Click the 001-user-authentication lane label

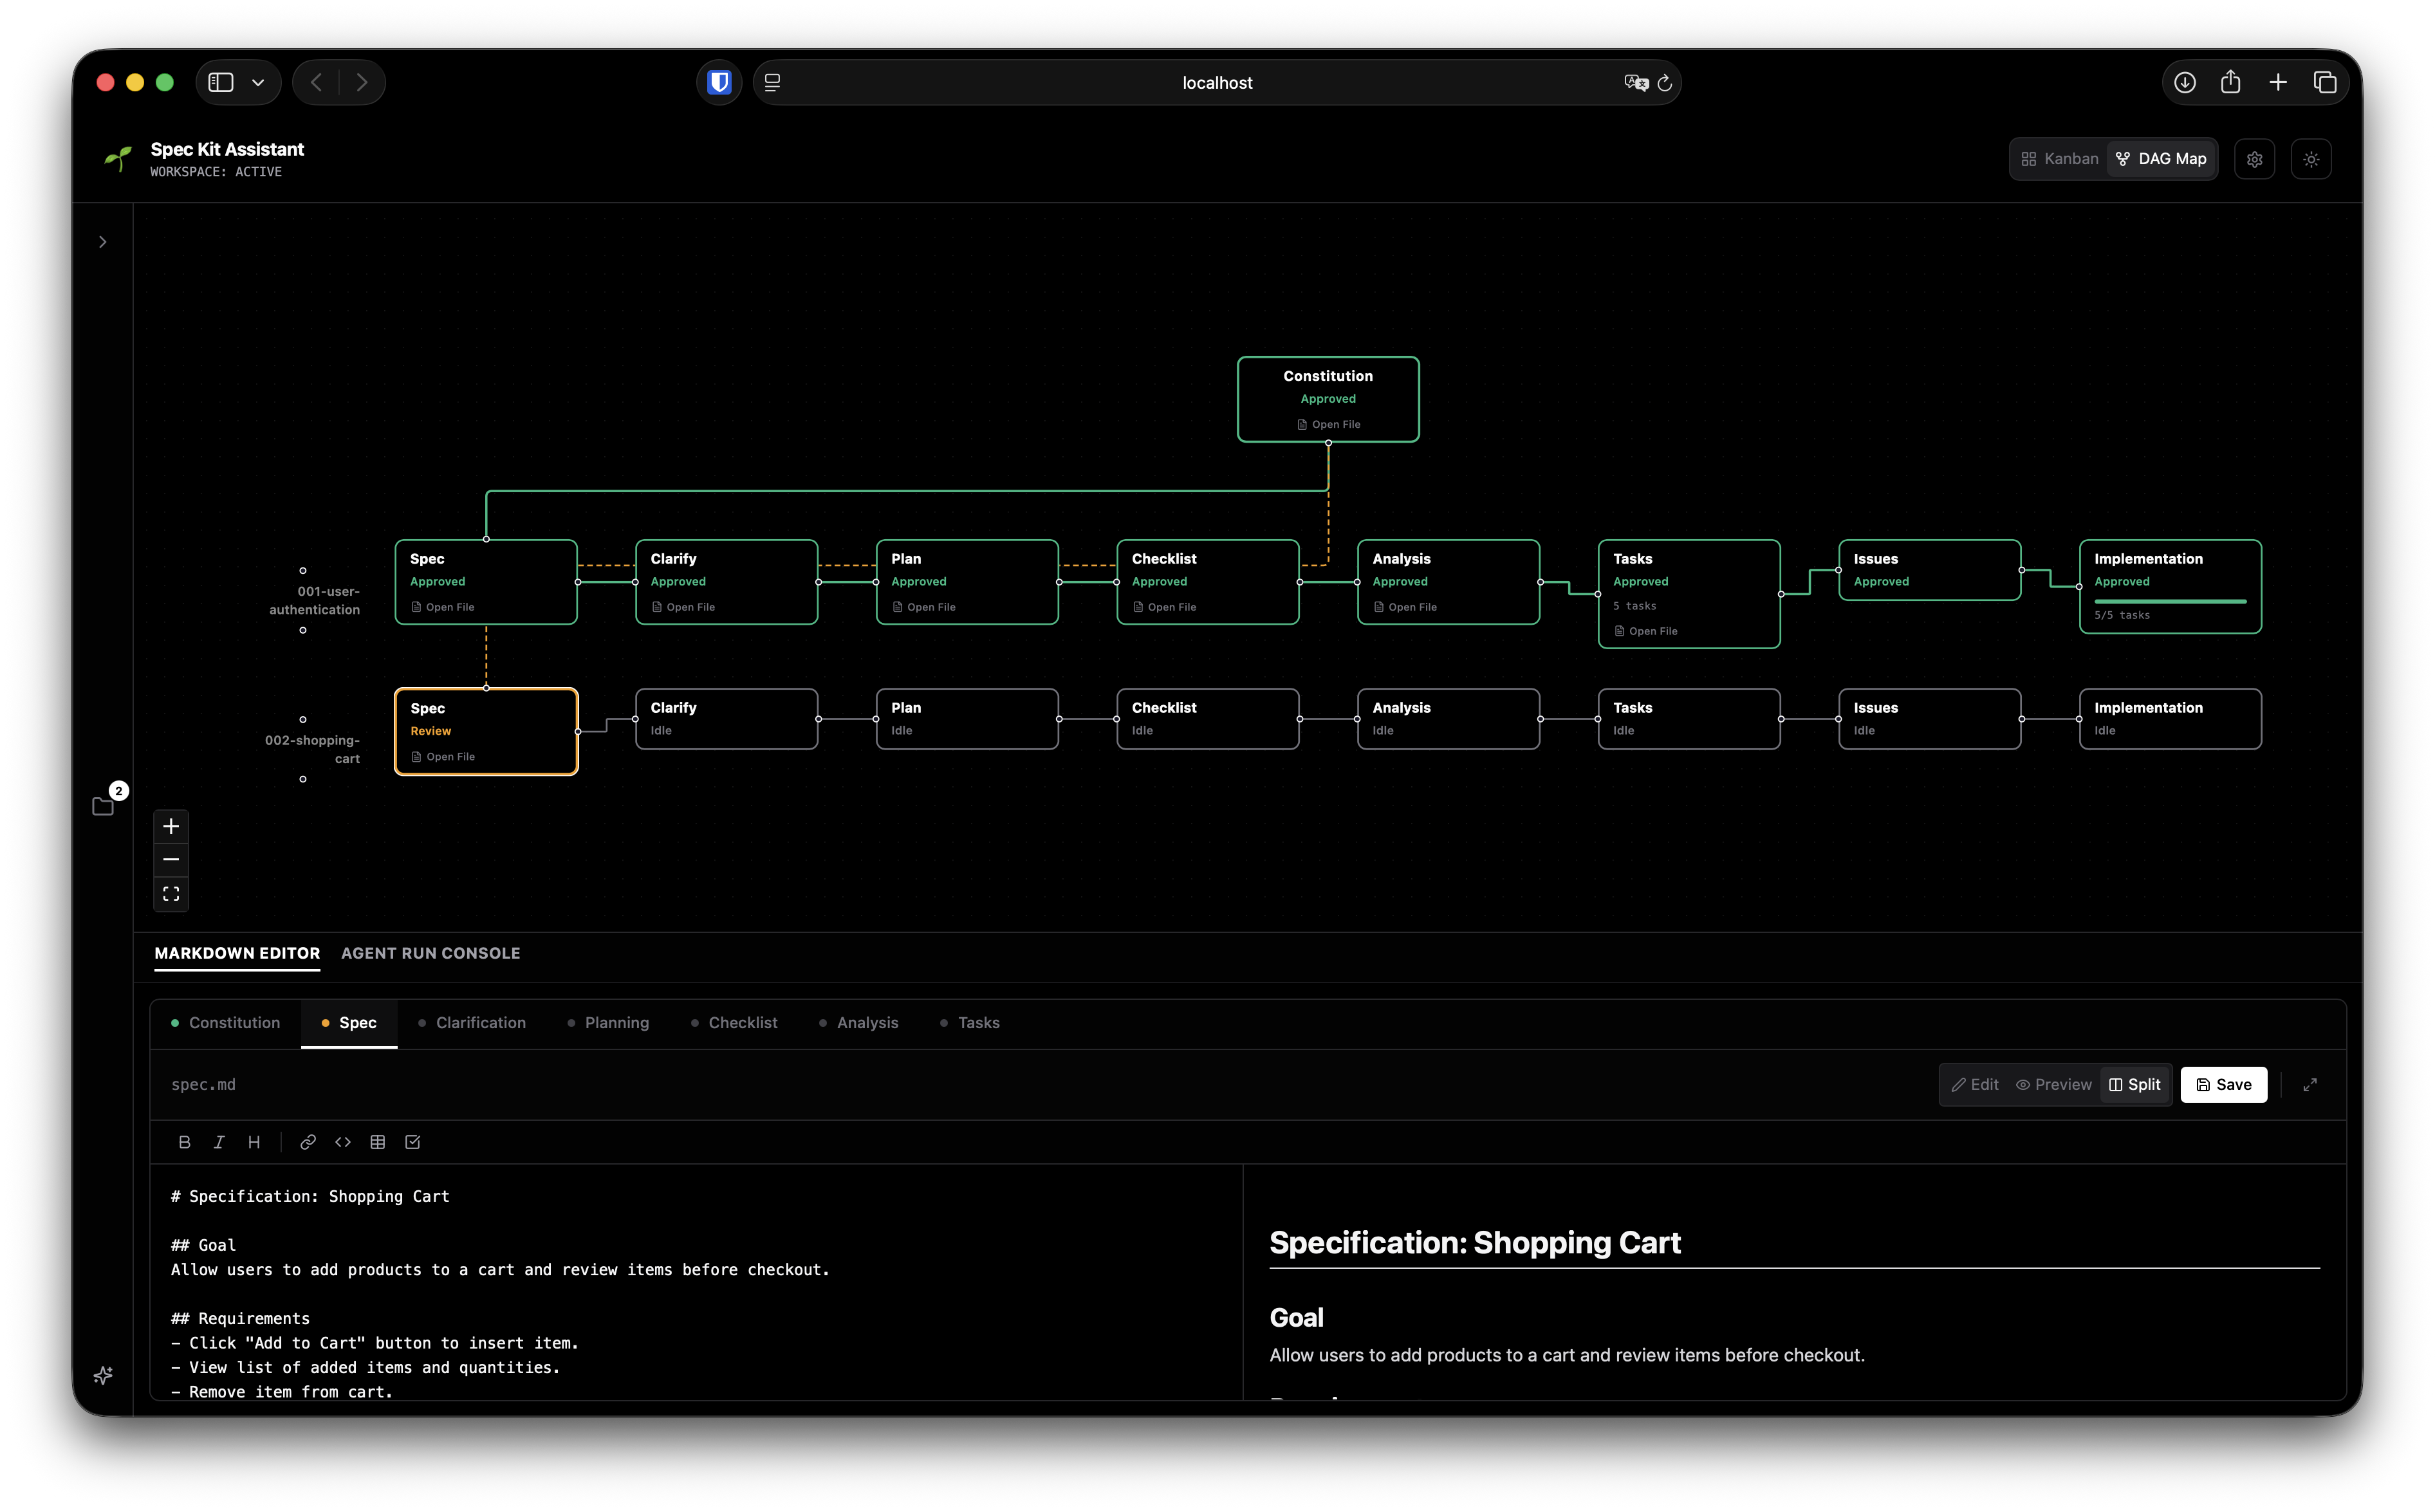[x=314, y=600]
